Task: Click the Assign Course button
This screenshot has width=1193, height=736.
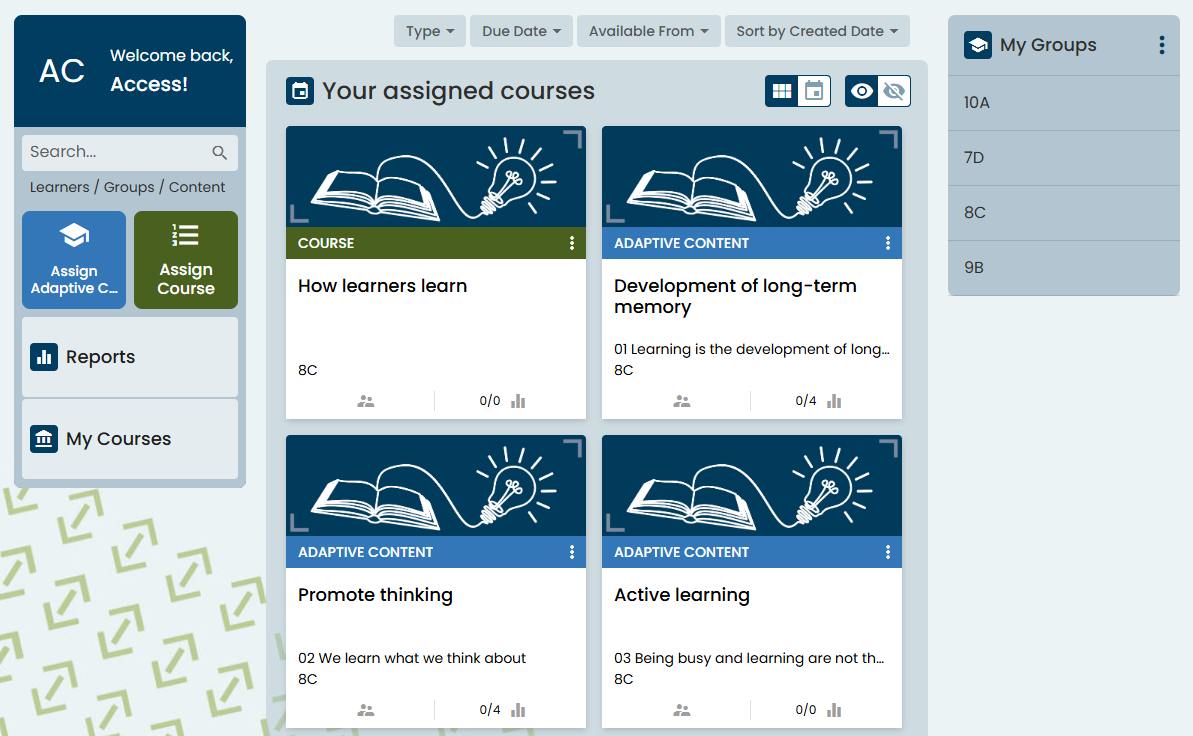Action: pyautogui.click(x=186, y=260)
